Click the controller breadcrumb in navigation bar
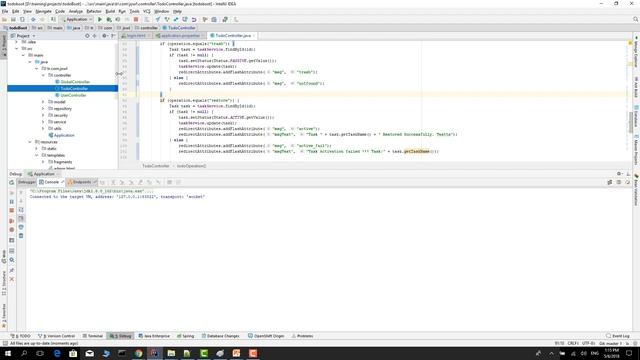This screenshot has width=640, height=360. click(146, 28)
